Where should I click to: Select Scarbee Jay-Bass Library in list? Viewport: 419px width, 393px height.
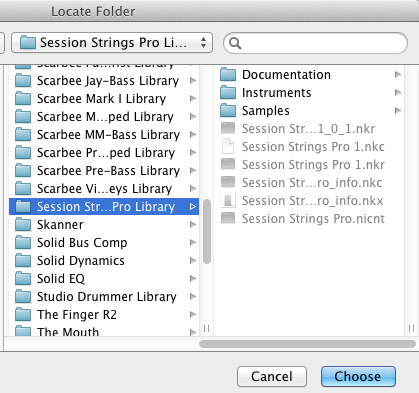point(104,80)
